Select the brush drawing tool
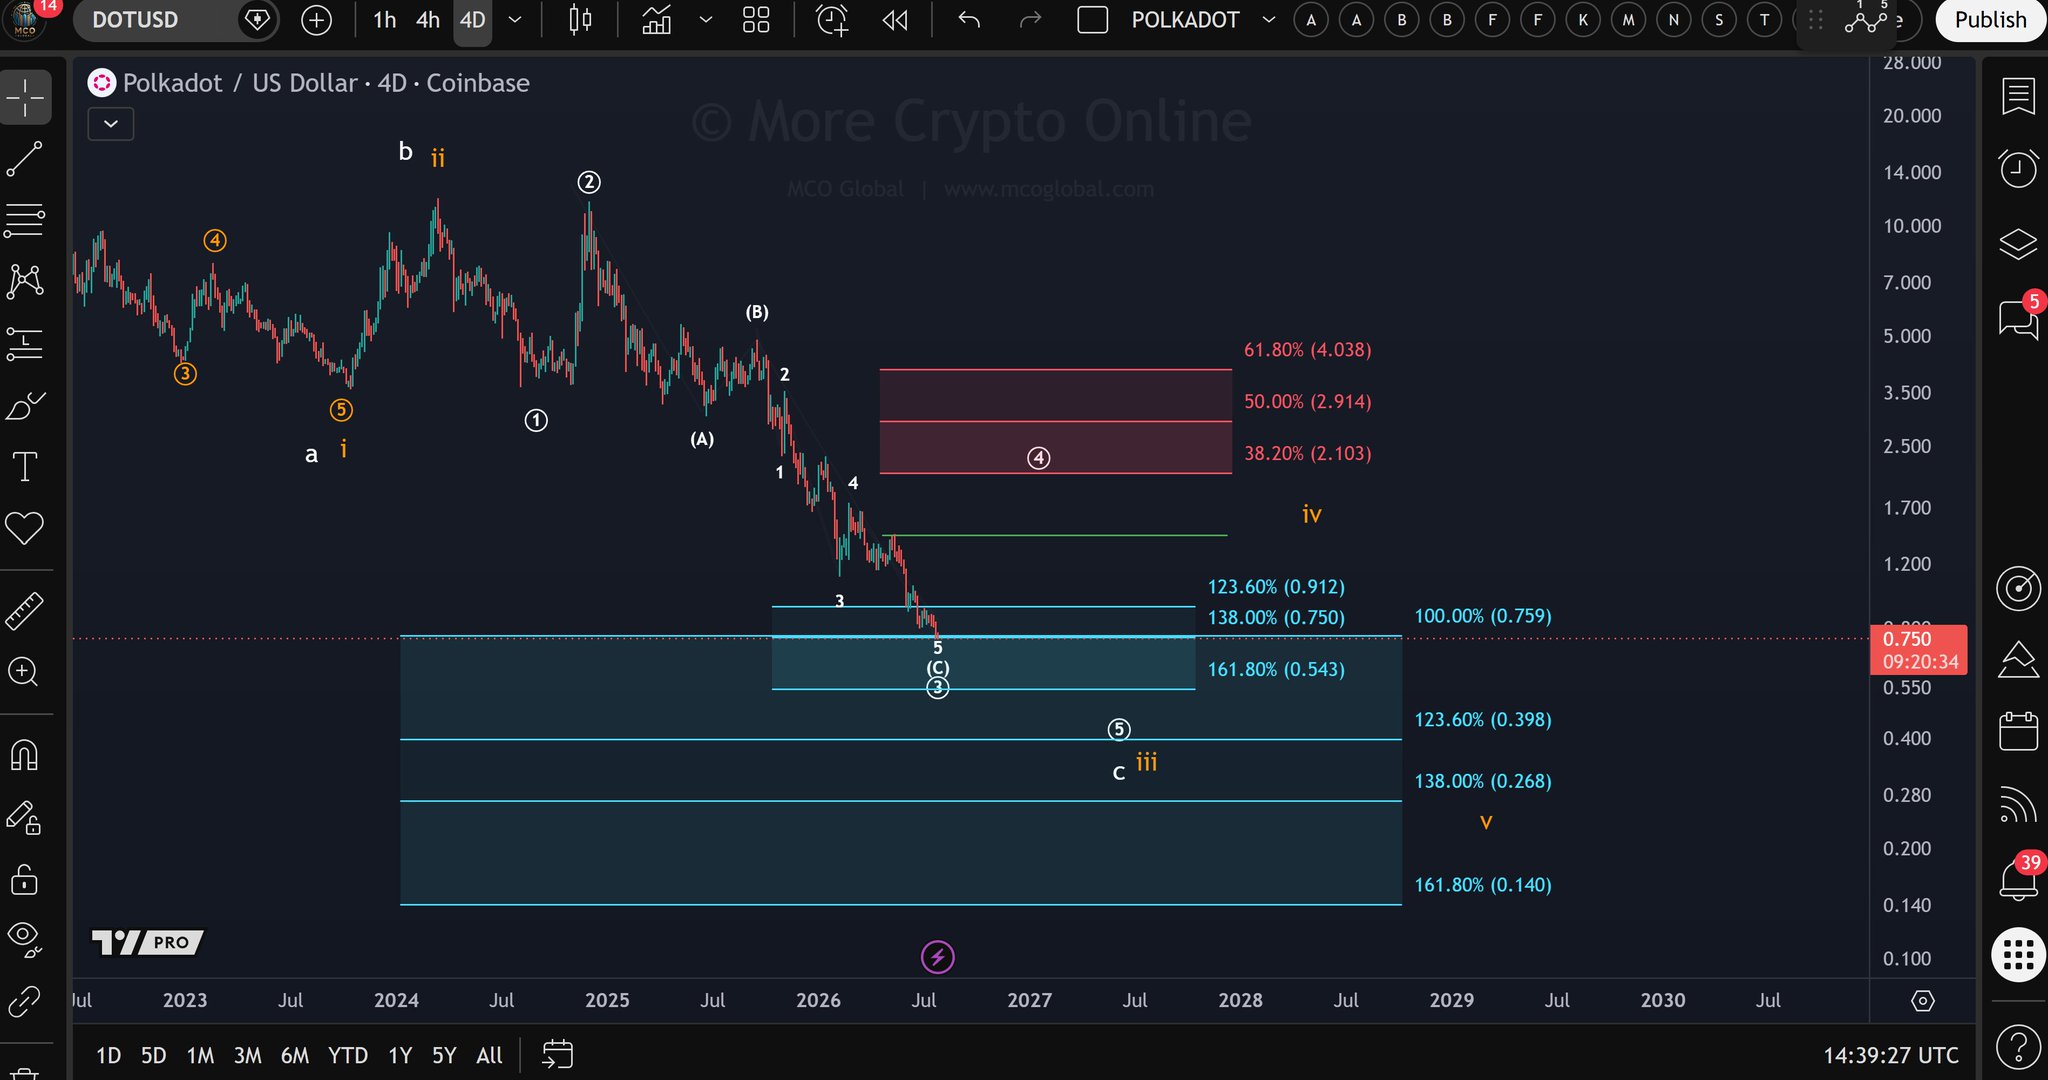Viewport: 2048px width, 1080px height. click(25, 406)
